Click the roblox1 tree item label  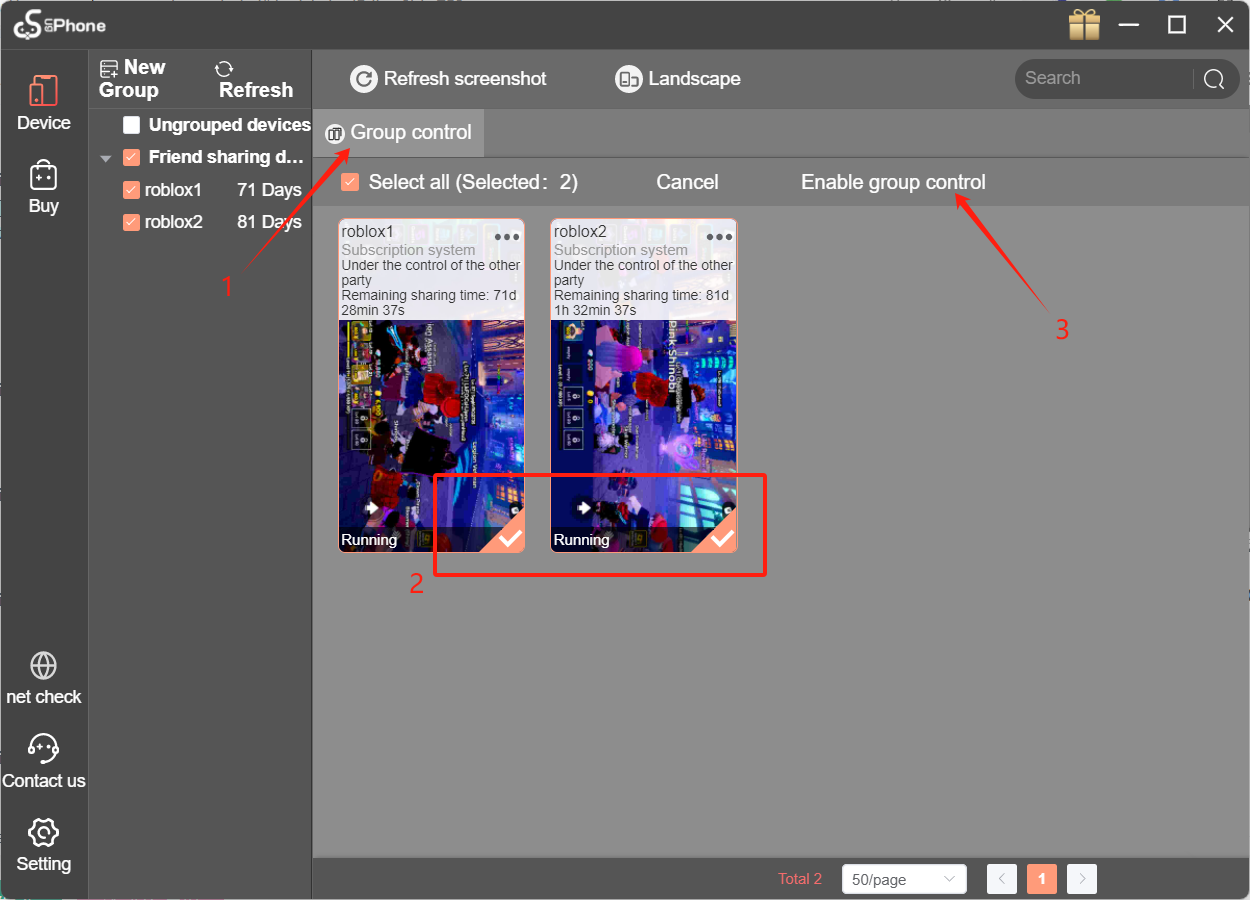(x=173, y=190)
